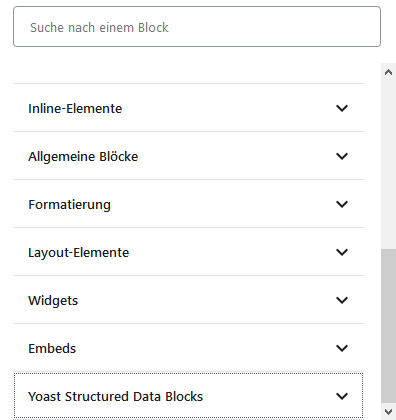This screenshot has height=420, width=396.
Task: Open the Allgemeine Blöcke category
Action: click(x=83, y=156)
